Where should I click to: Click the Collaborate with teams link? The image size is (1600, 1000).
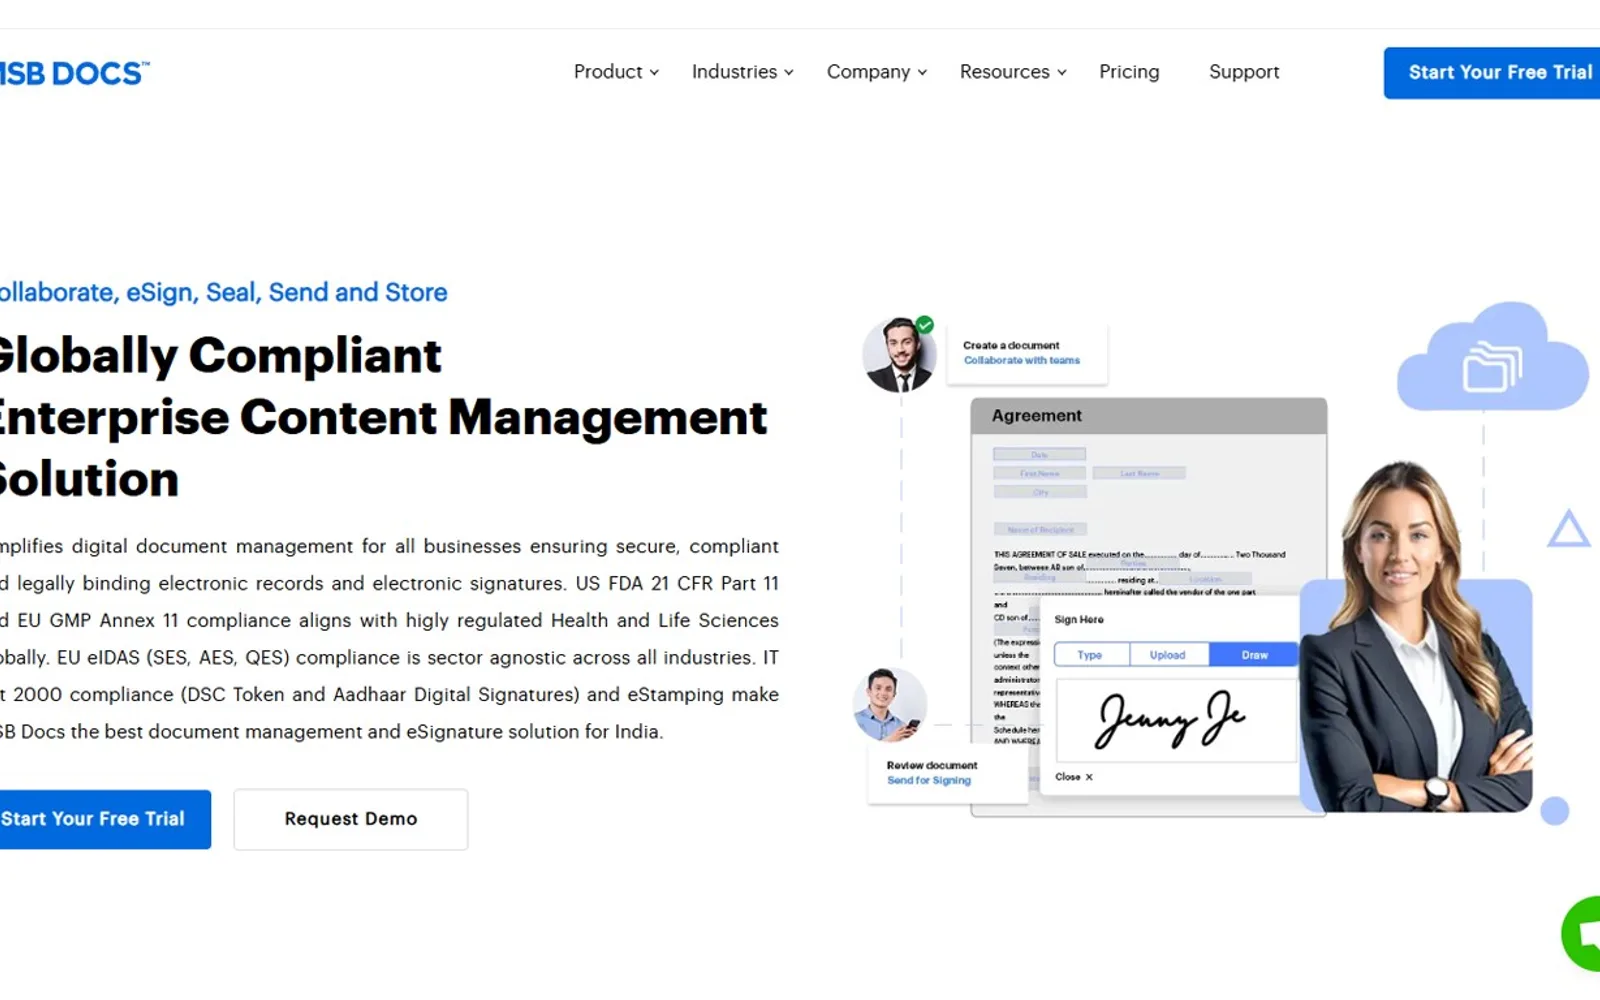coord(1022,360)
